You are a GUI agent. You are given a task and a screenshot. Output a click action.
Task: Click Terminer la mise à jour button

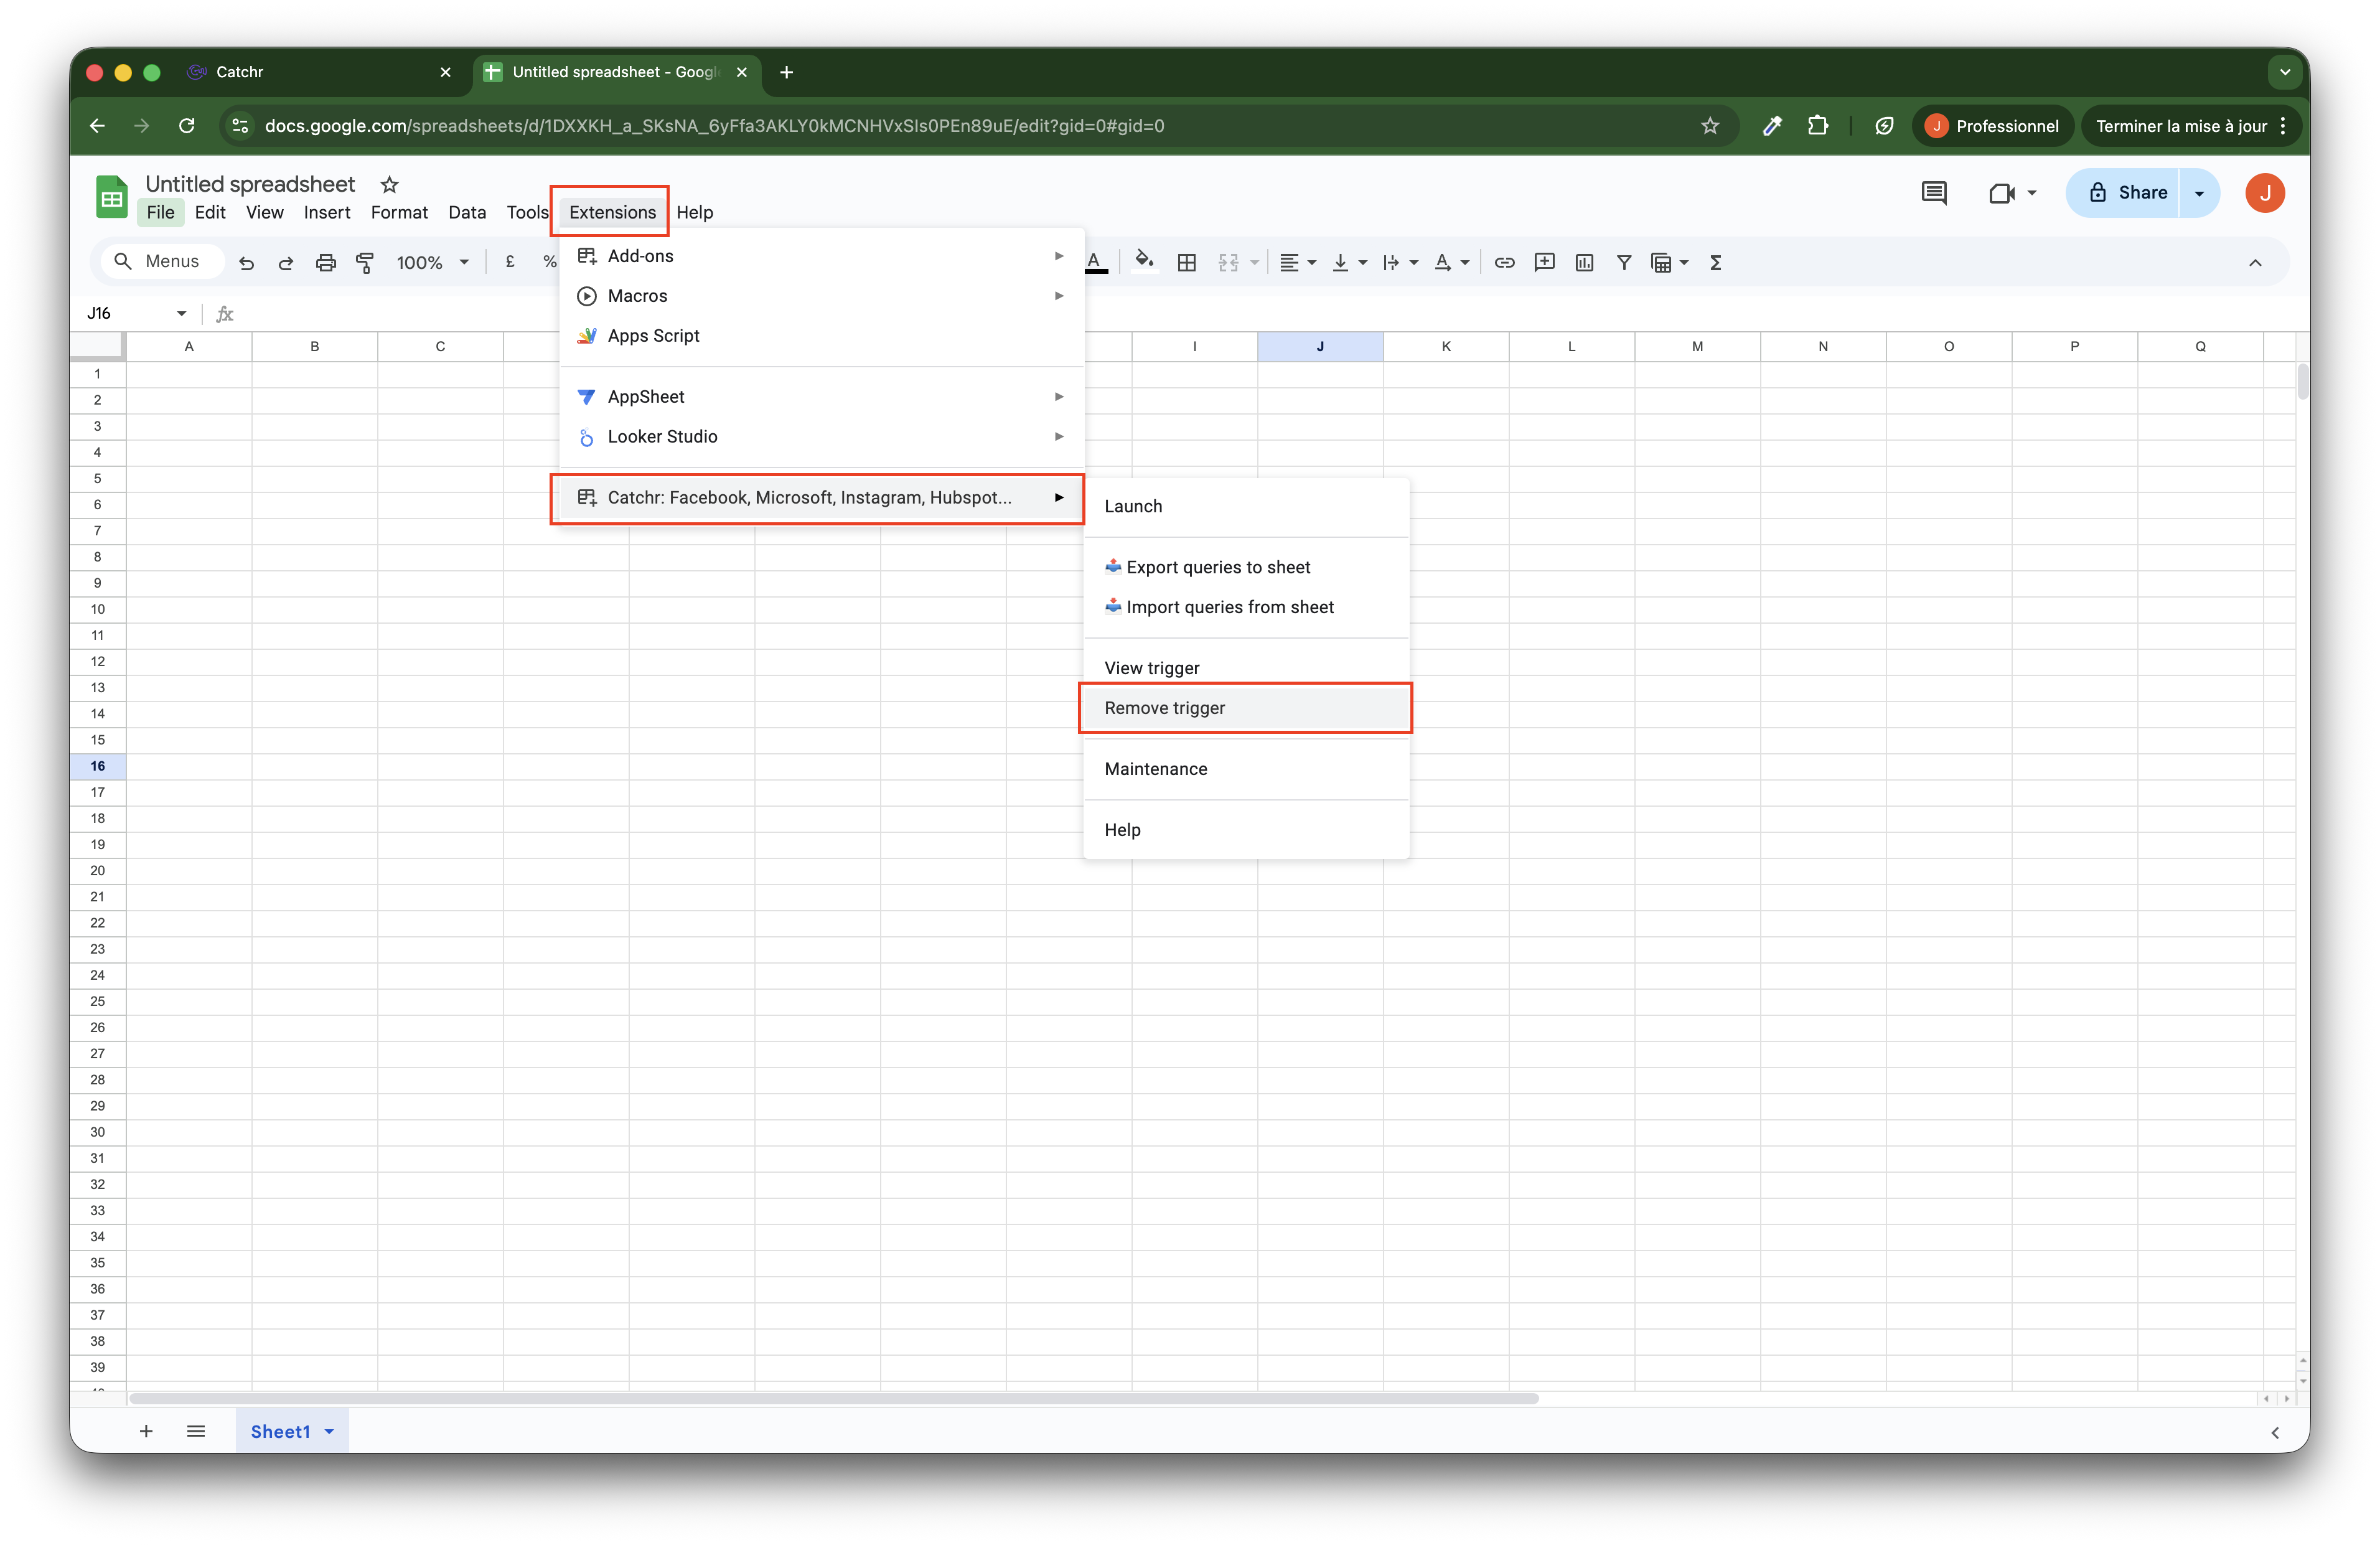click(2181, 126)
